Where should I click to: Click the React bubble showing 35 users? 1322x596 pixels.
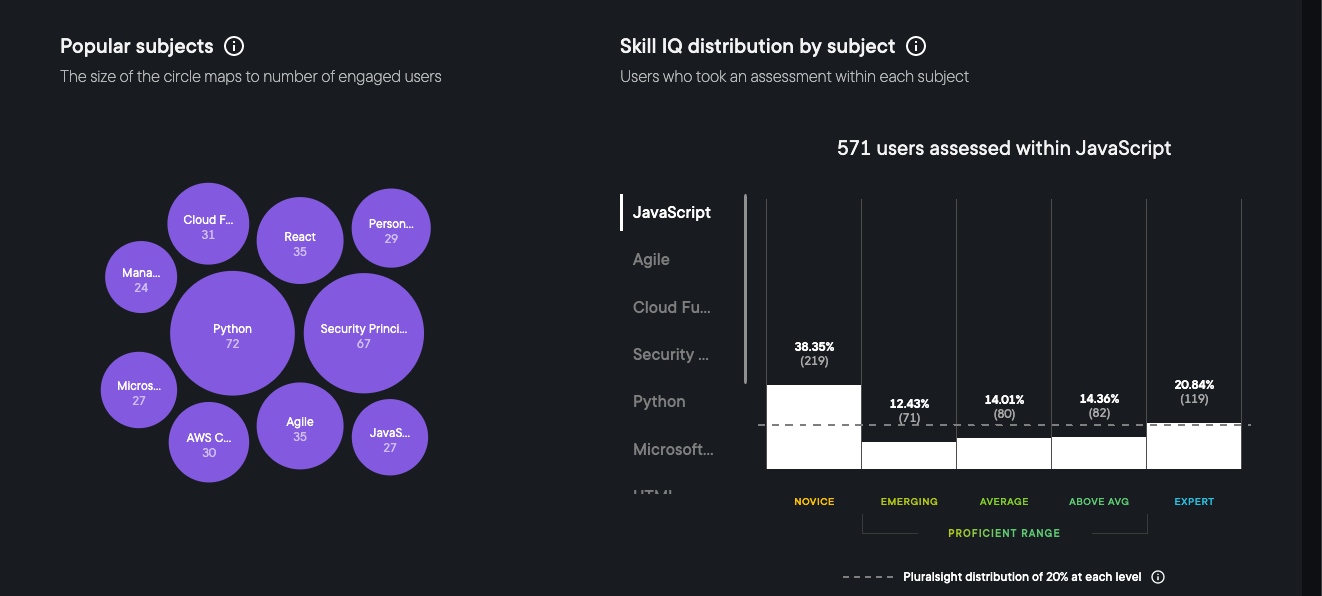coord(300,240)
